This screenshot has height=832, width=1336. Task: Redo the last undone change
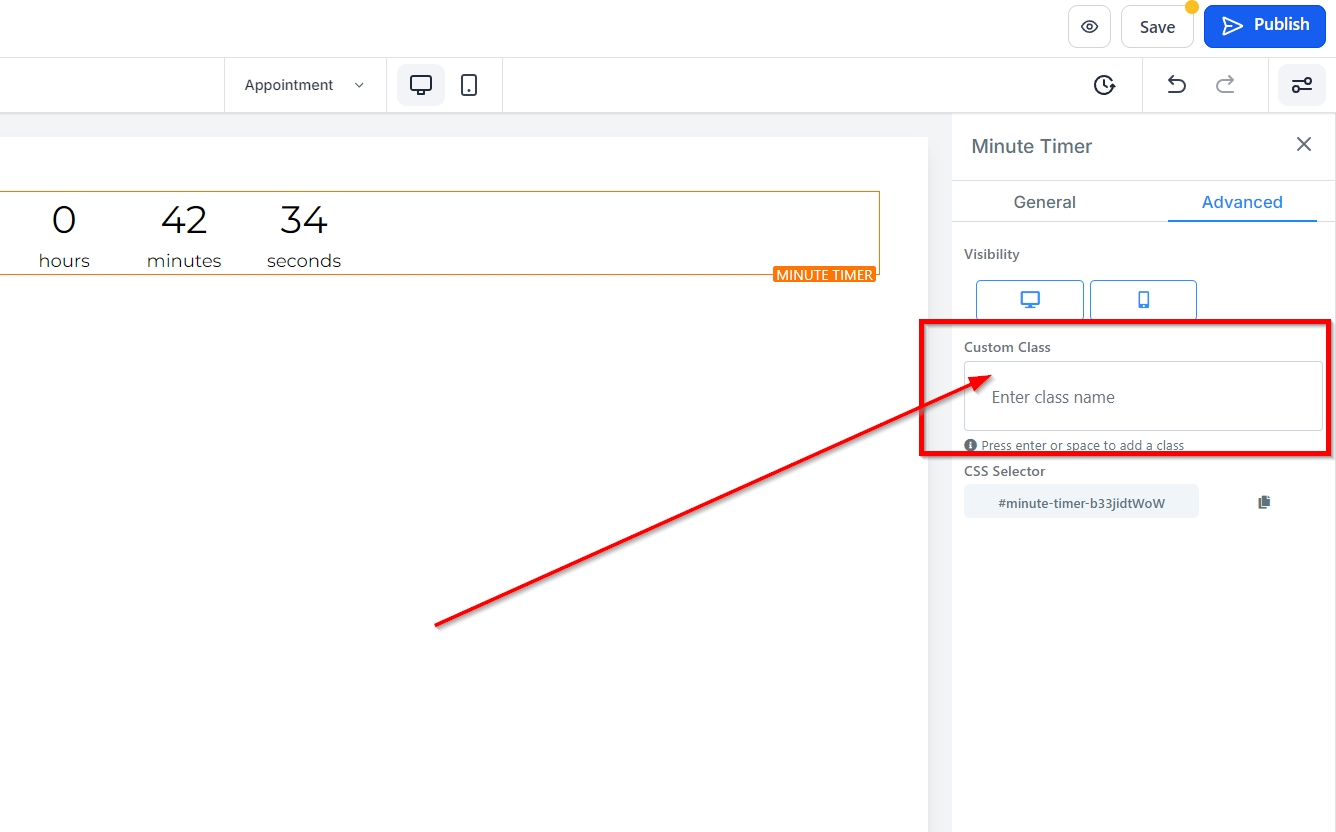[1225, 85]
